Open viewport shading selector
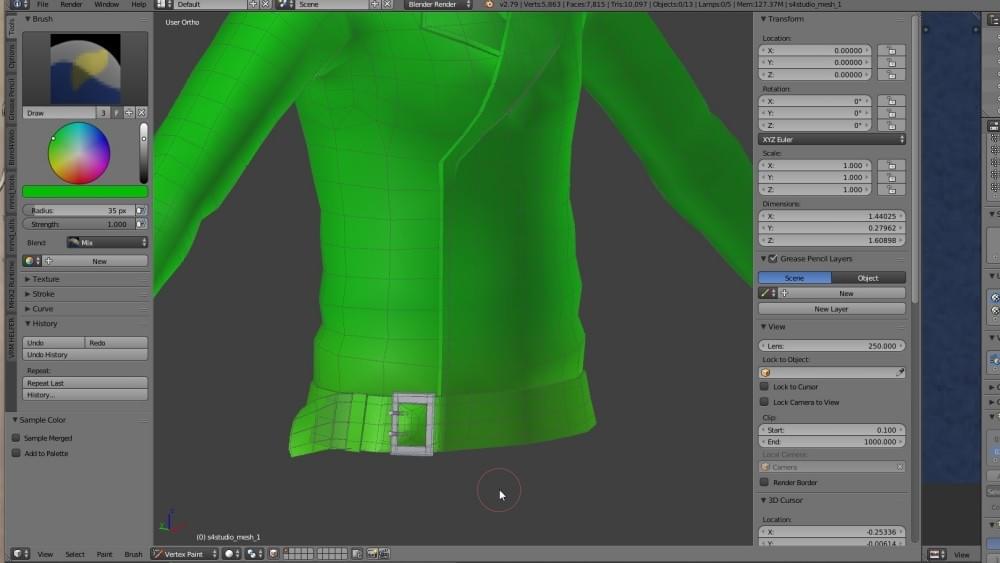The image size is (1000, 563). pos(232,554)
